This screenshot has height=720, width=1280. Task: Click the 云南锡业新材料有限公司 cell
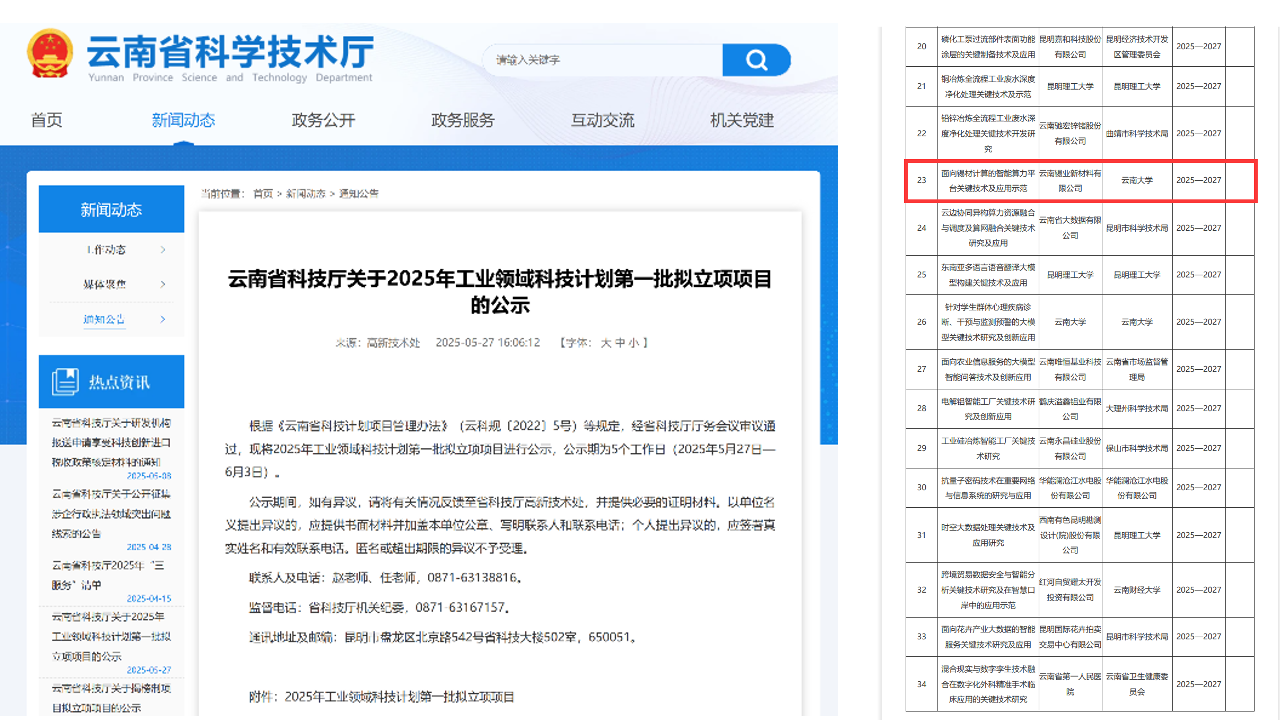(x=1070, y=180)
